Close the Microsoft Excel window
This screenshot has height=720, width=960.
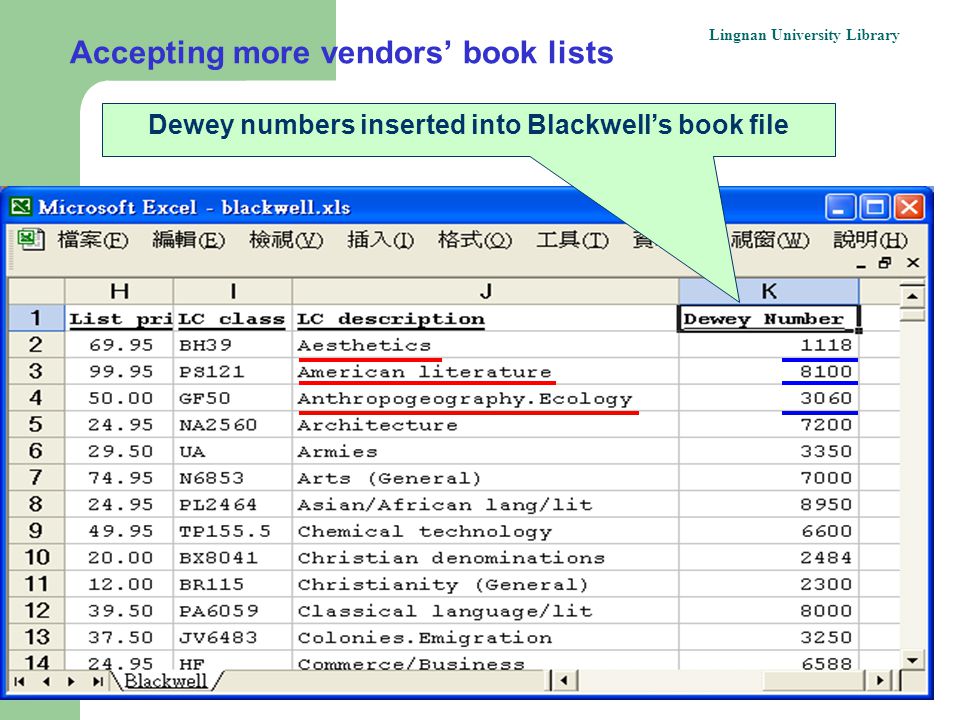coord(909,207)
